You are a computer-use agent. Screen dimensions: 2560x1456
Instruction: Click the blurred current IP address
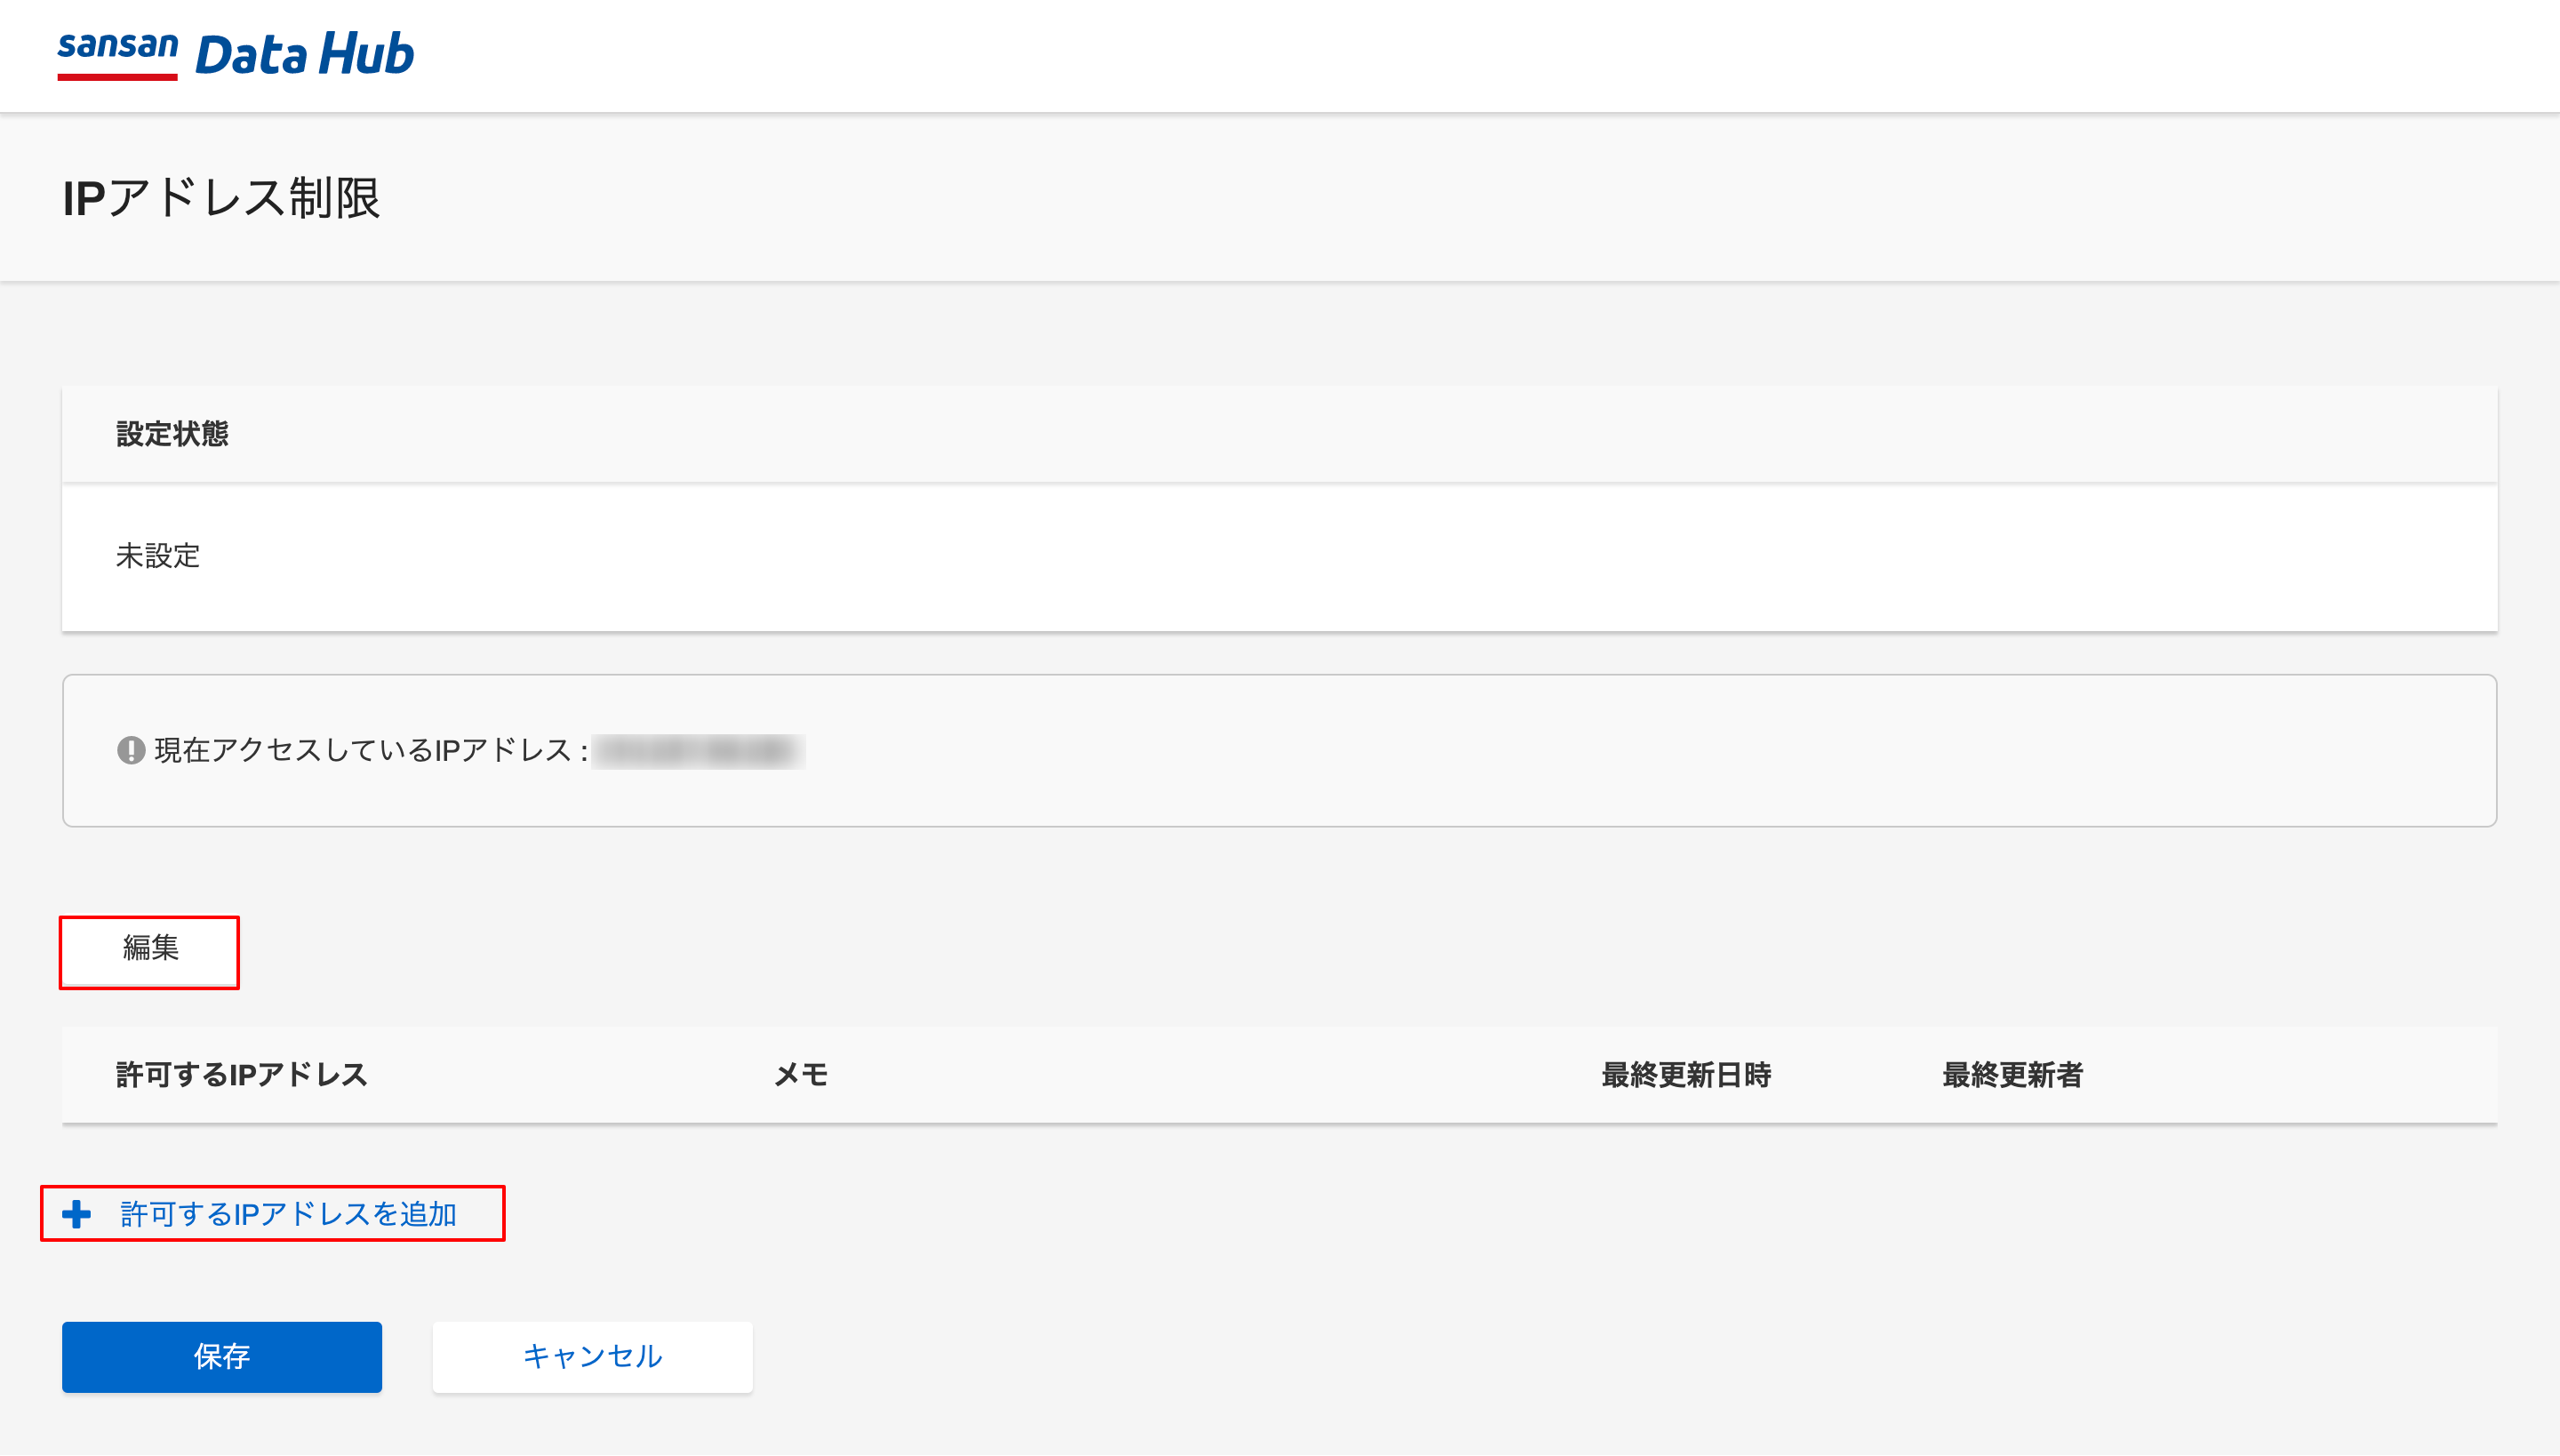tap(698, 751)
